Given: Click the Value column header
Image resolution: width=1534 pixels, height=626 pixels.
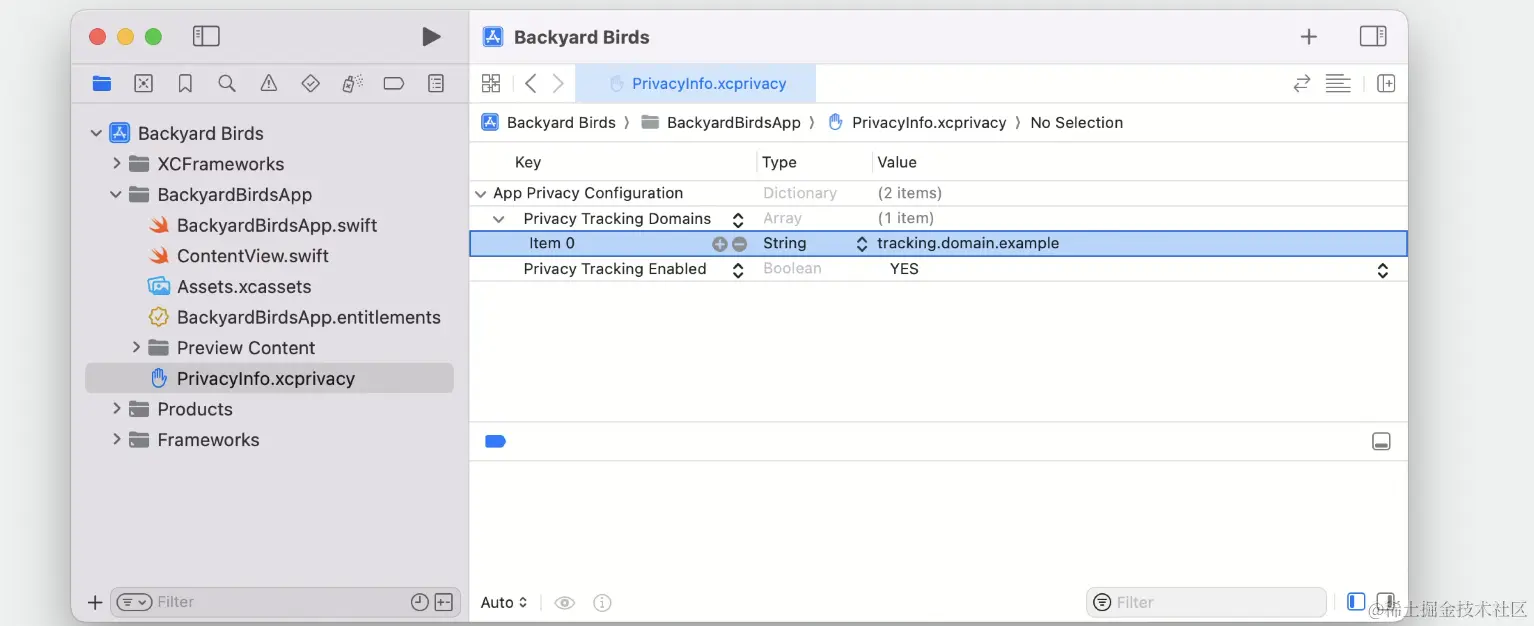Looking at the screenshot, I should [x=897, y=162].
